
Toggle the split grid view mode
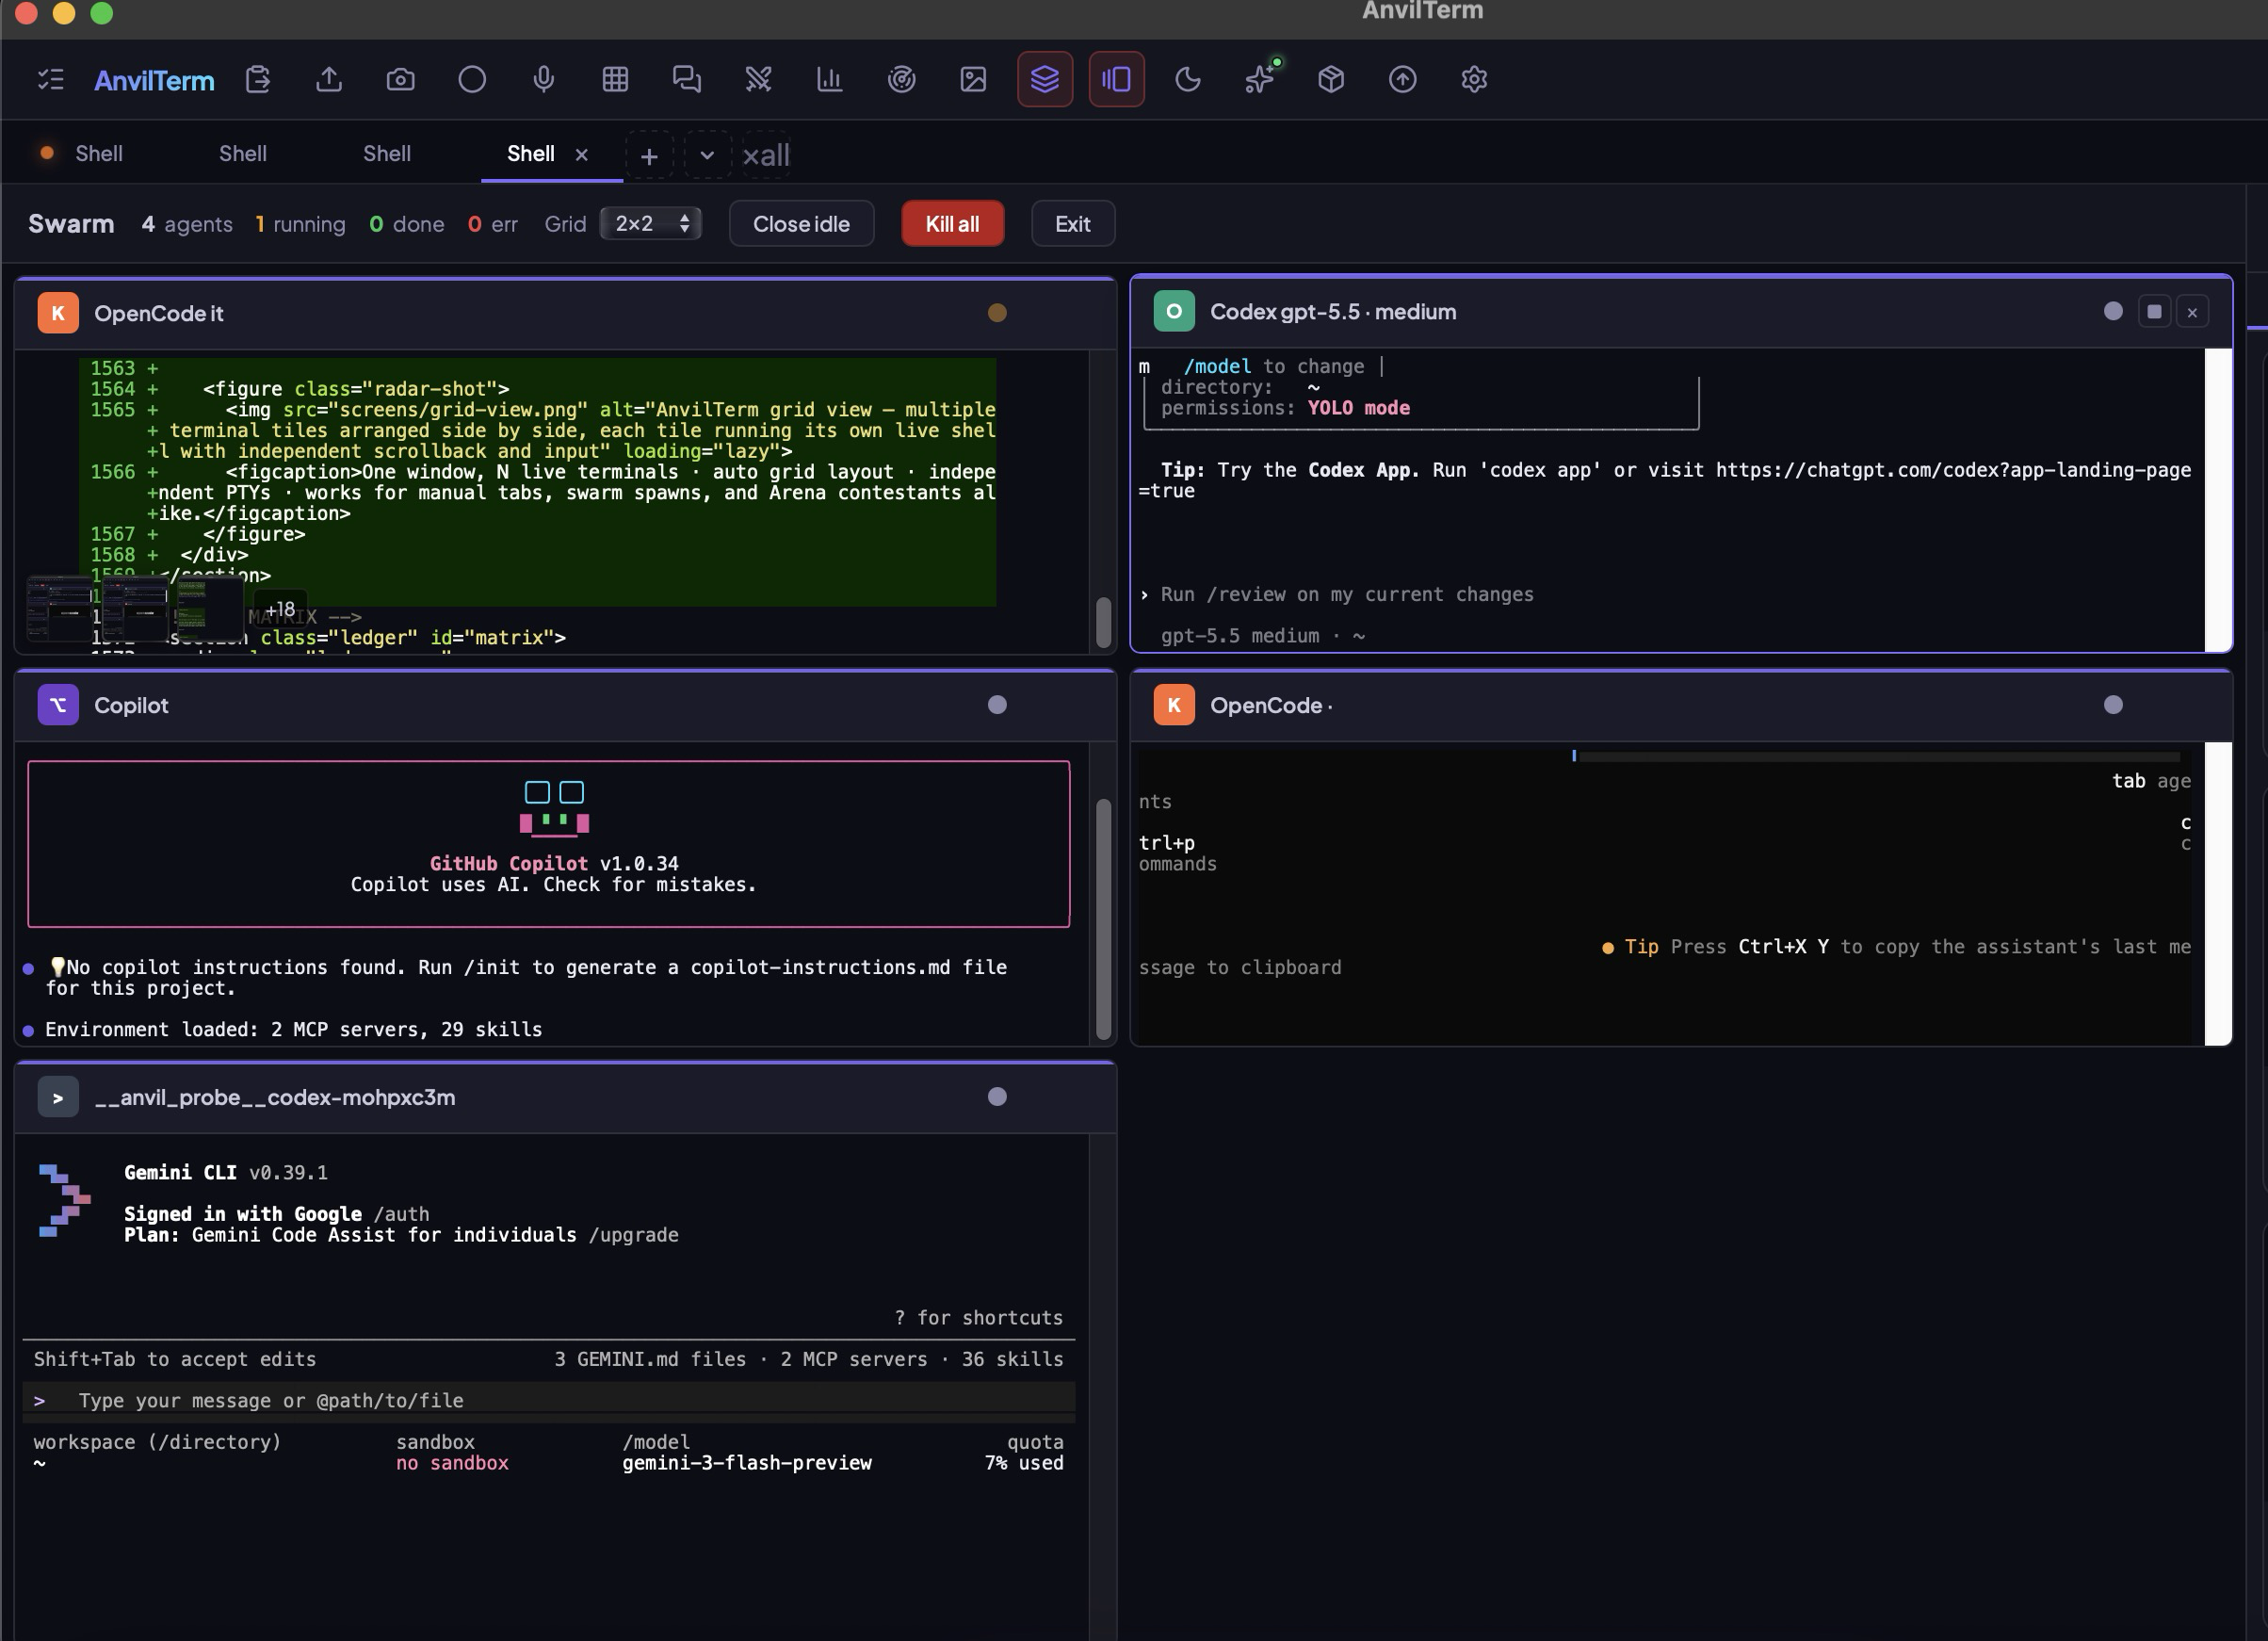click(x=1116, y=80)
